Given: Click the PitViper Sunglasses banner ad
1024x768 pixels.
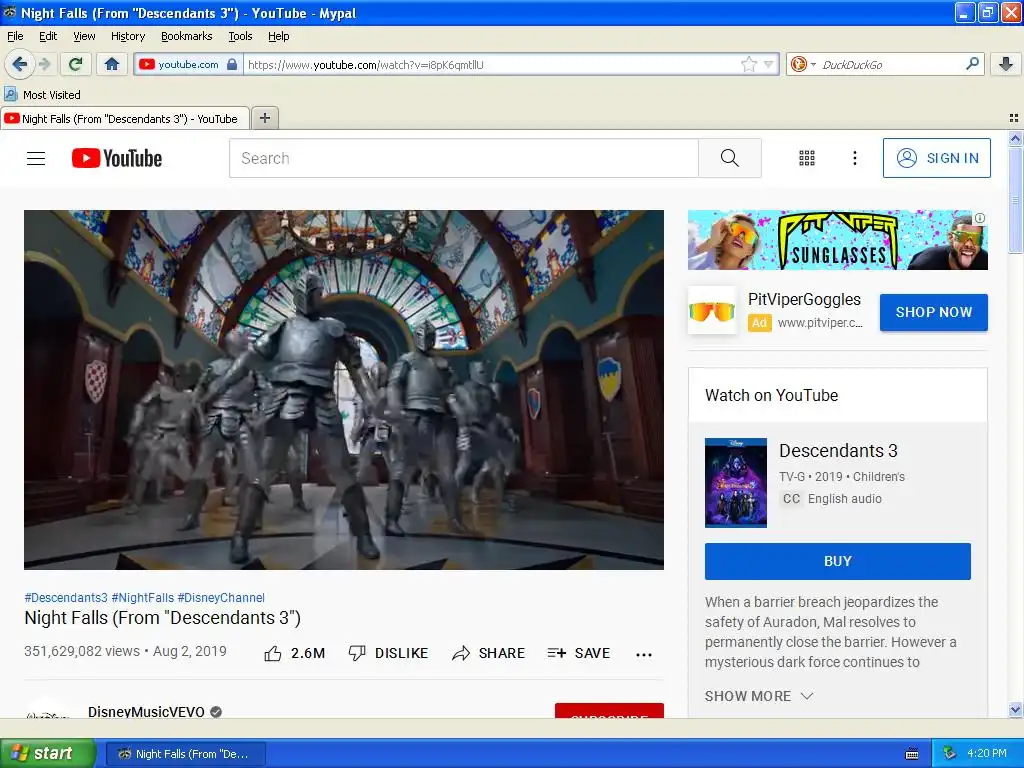Looking at the screenshot, I should (x=837, y=240).
